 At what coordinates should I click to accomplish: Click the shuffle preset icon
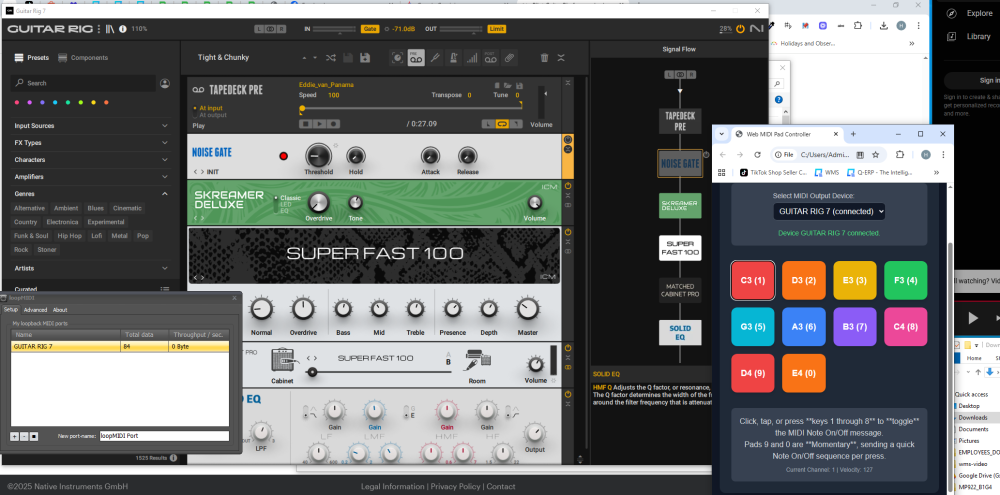tap(330, 58)
